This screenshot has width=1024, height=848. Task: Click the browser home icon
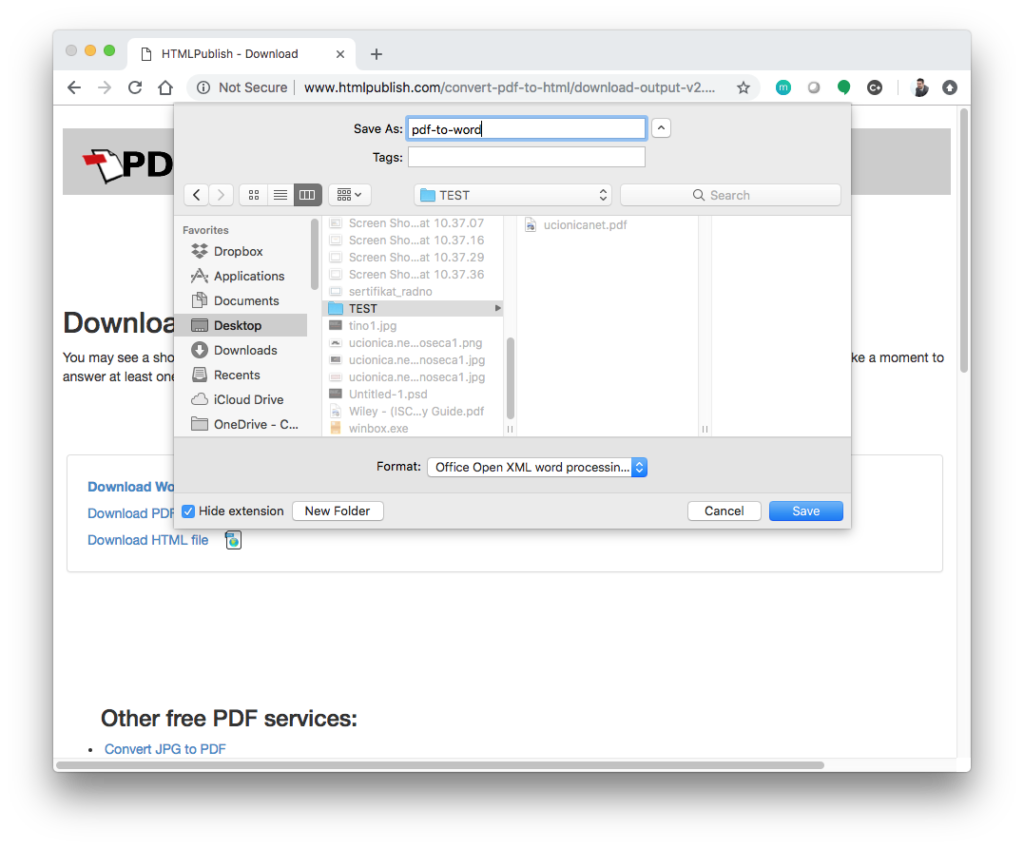[x=165, y=88]
